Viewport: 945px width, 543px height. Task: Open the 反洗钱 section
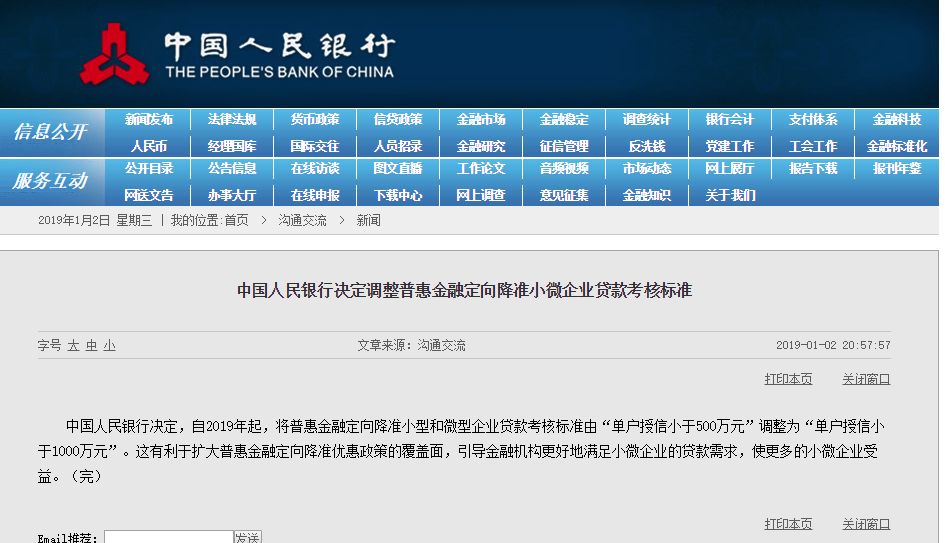(647, 146)
